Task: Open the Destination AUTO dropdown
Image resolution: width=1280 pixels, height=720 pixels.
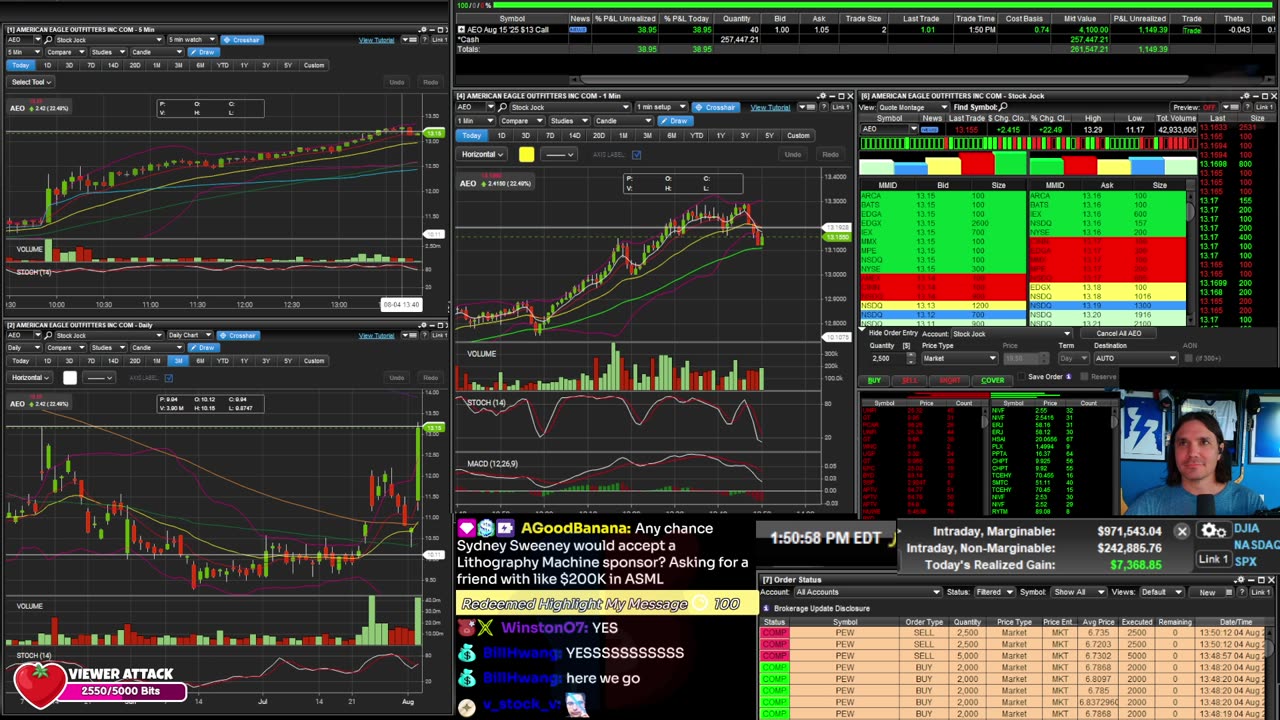Action: pos(1136,358)
